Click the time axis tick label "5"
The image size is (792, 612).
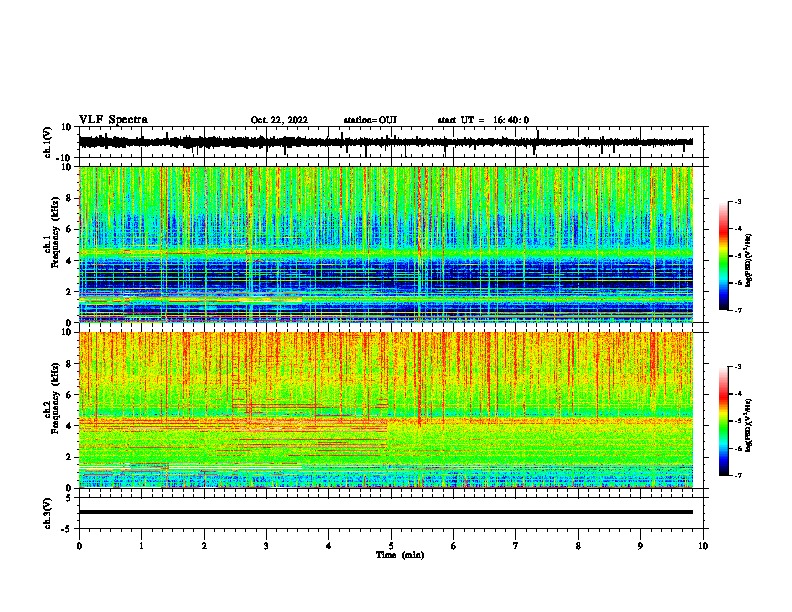point(391,546)
